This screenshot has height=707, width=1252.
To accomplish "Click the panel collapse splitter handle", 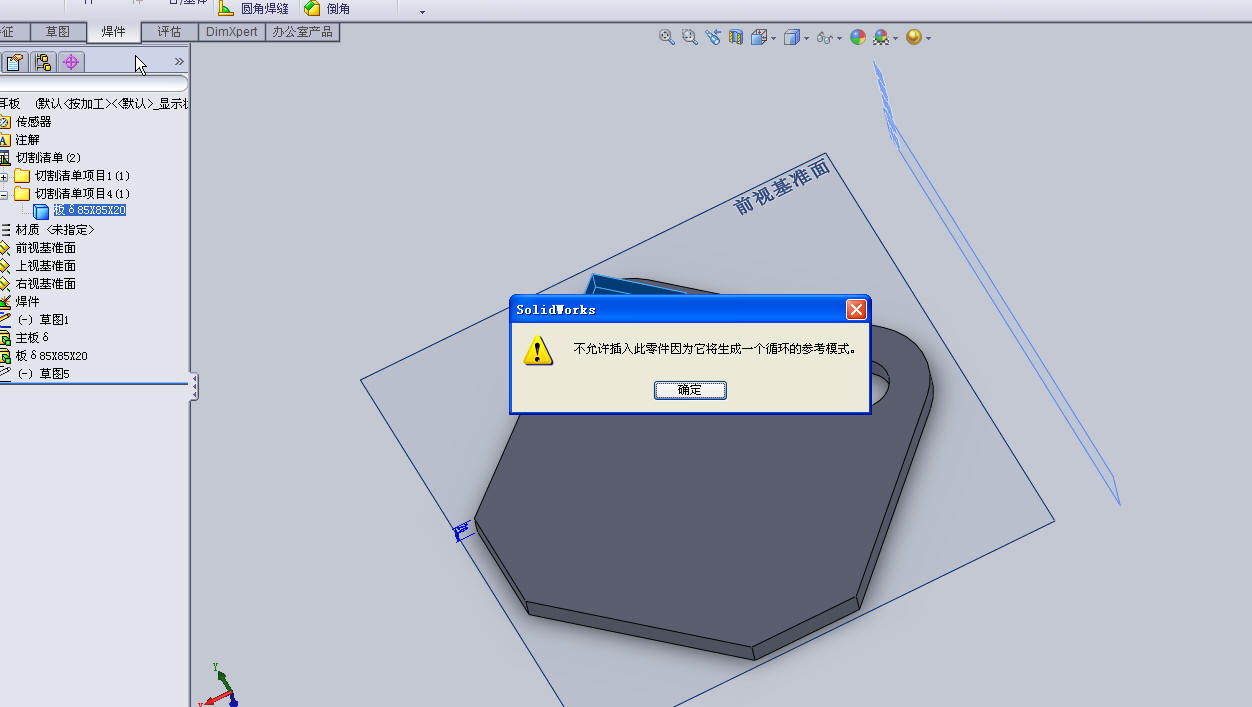I will pos(194,387).
